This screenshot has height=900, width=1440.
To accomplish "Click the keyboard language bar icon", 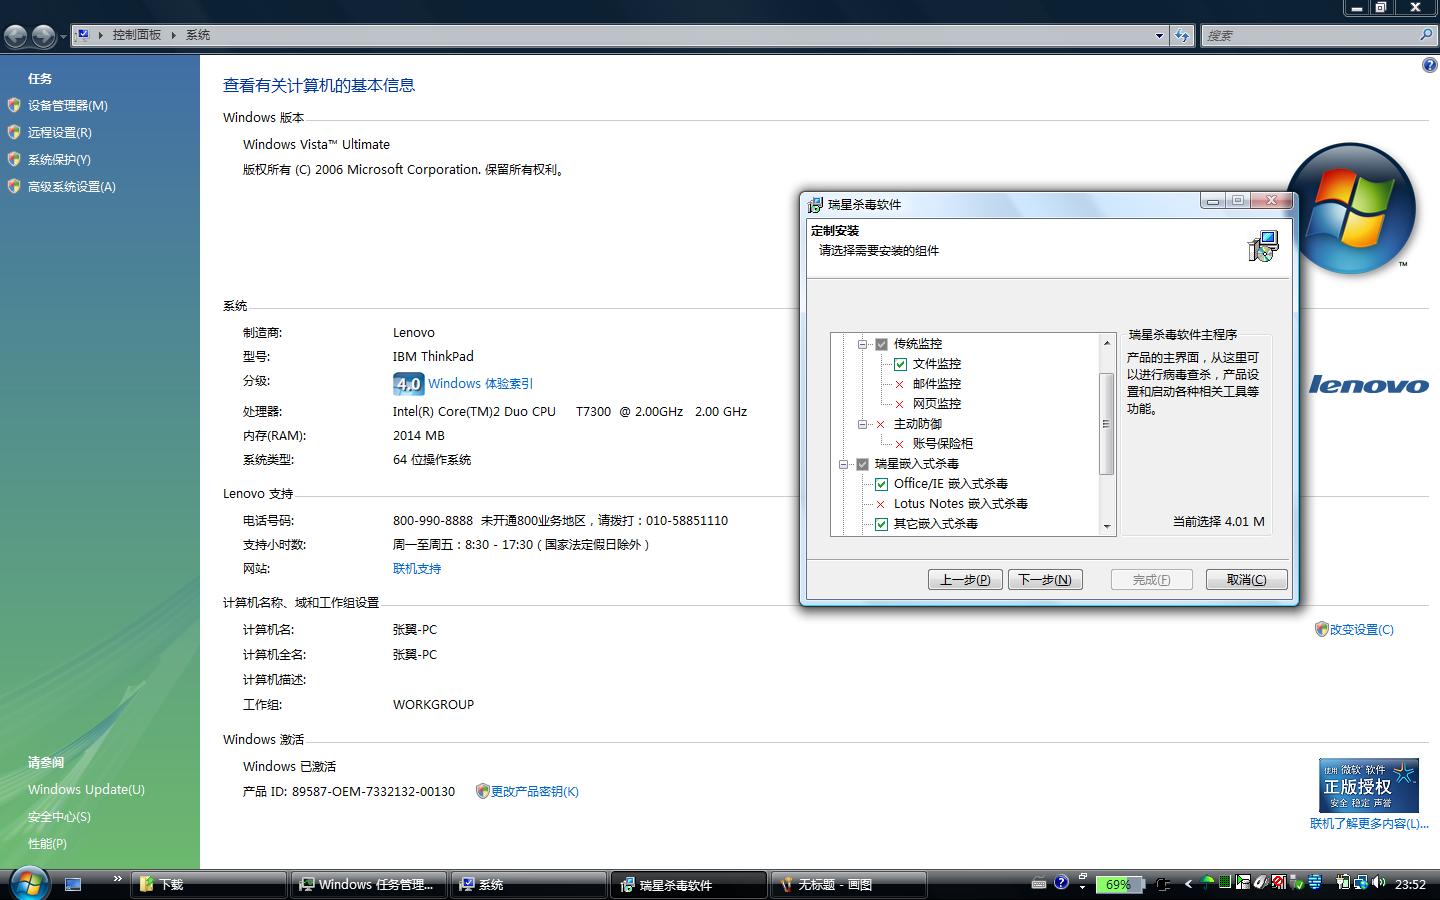I will [x=1038, y=883].
